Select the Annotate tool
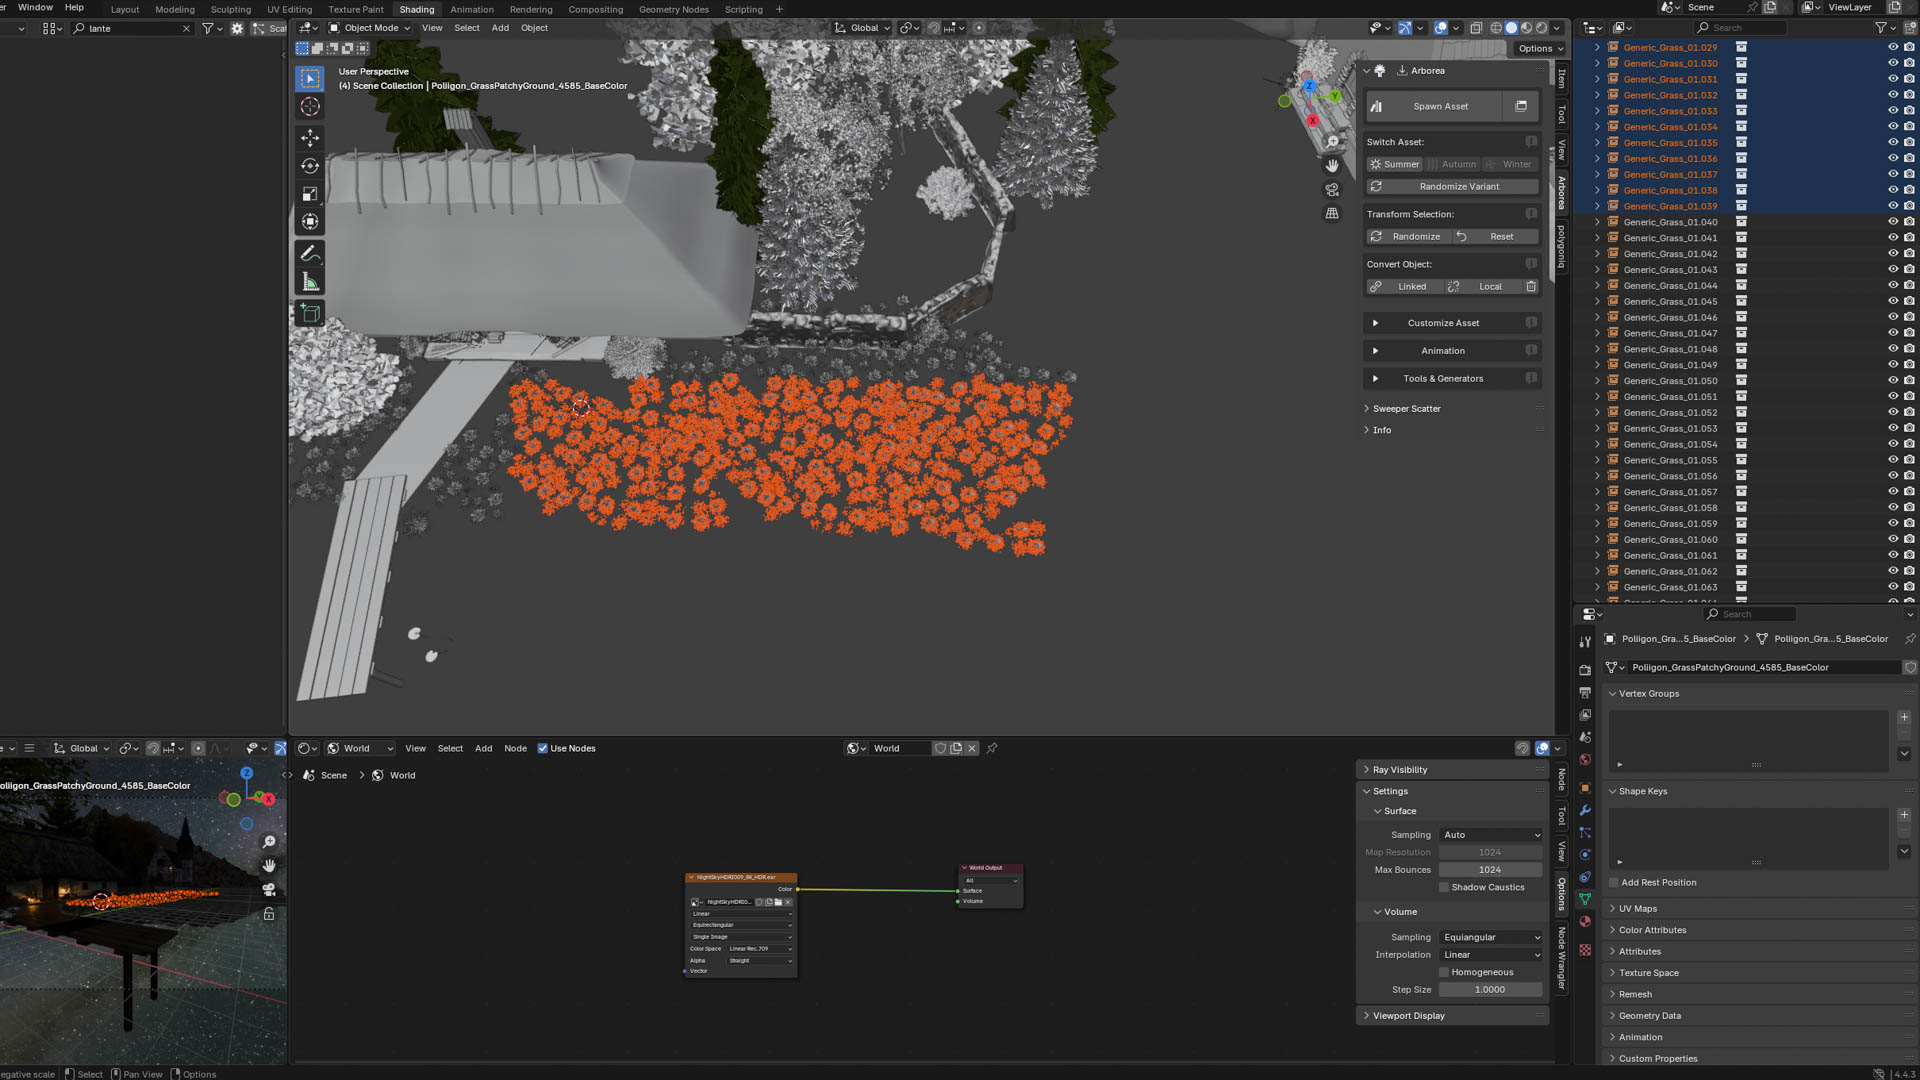Image resolution: width=1920 pixels, height=1080 pixels. click(x=310, y=254)
